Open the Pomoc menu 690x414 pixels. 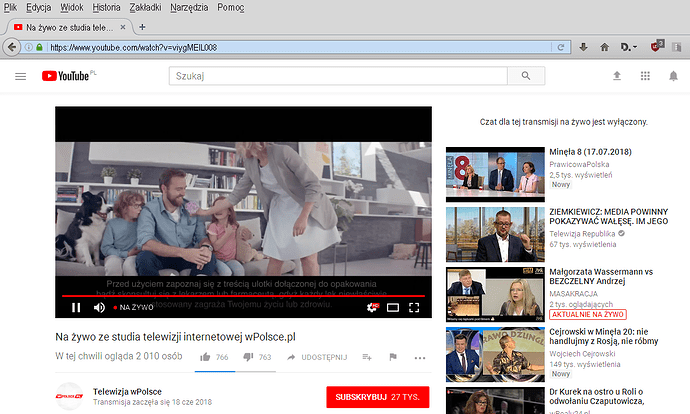pyautogui.click(x=231, y=7)
